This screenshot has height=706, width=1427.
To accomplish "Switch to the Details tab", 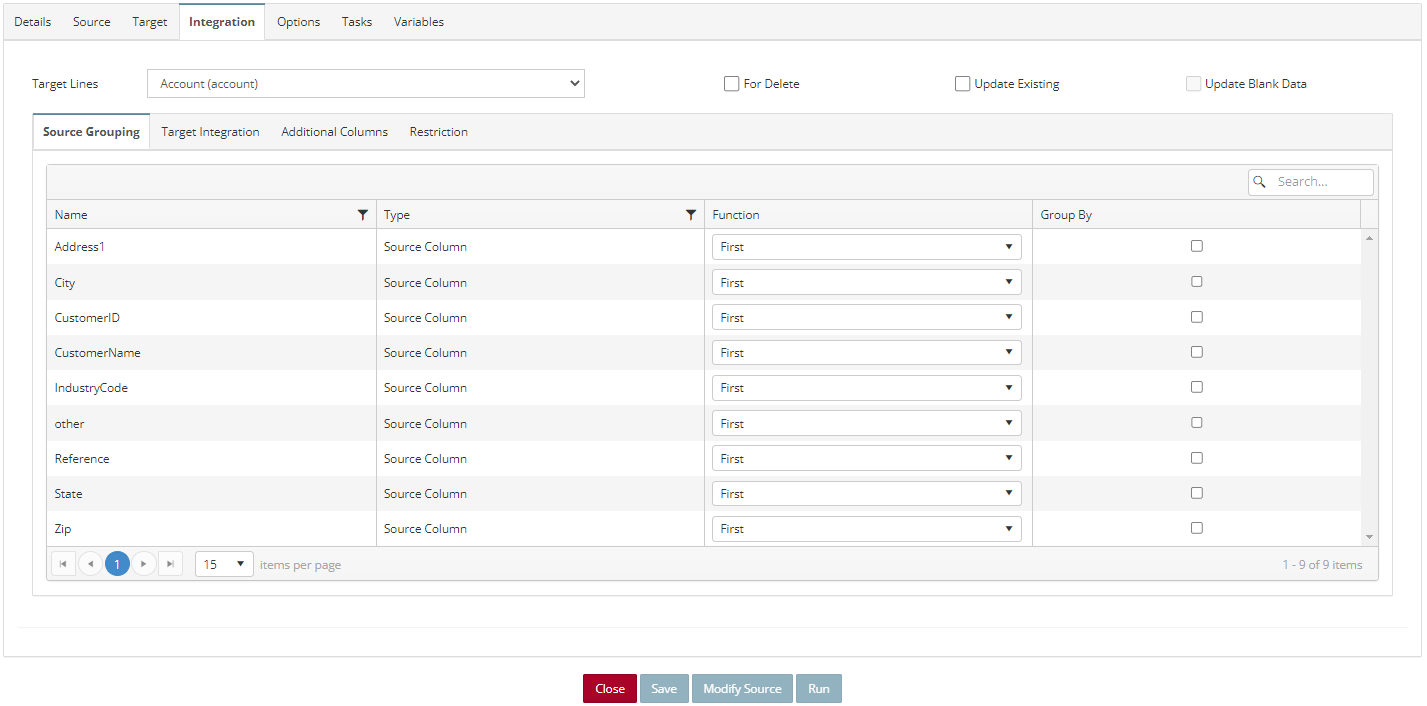I will pyautogui.click(x=33, y=22).
